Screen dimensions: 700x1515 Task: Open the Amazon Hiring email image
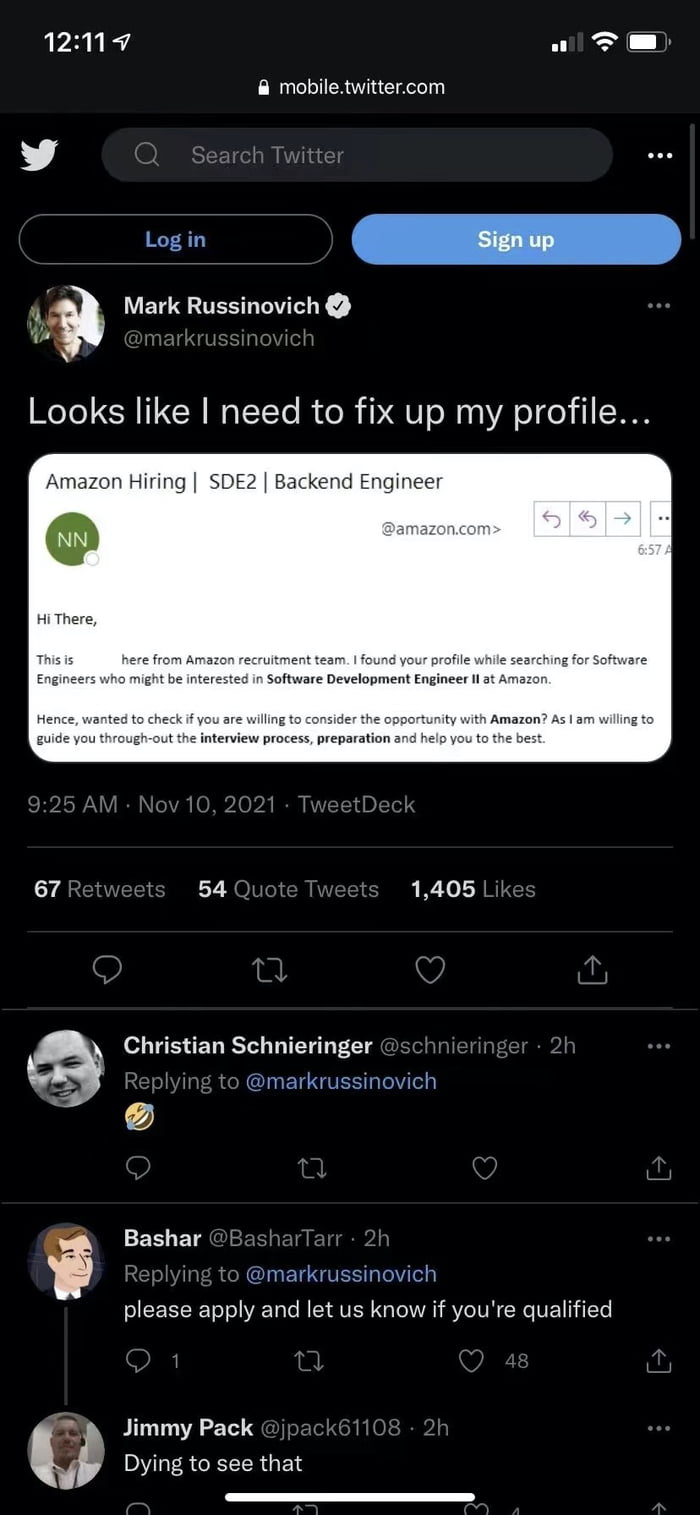[x=350, y=608]
